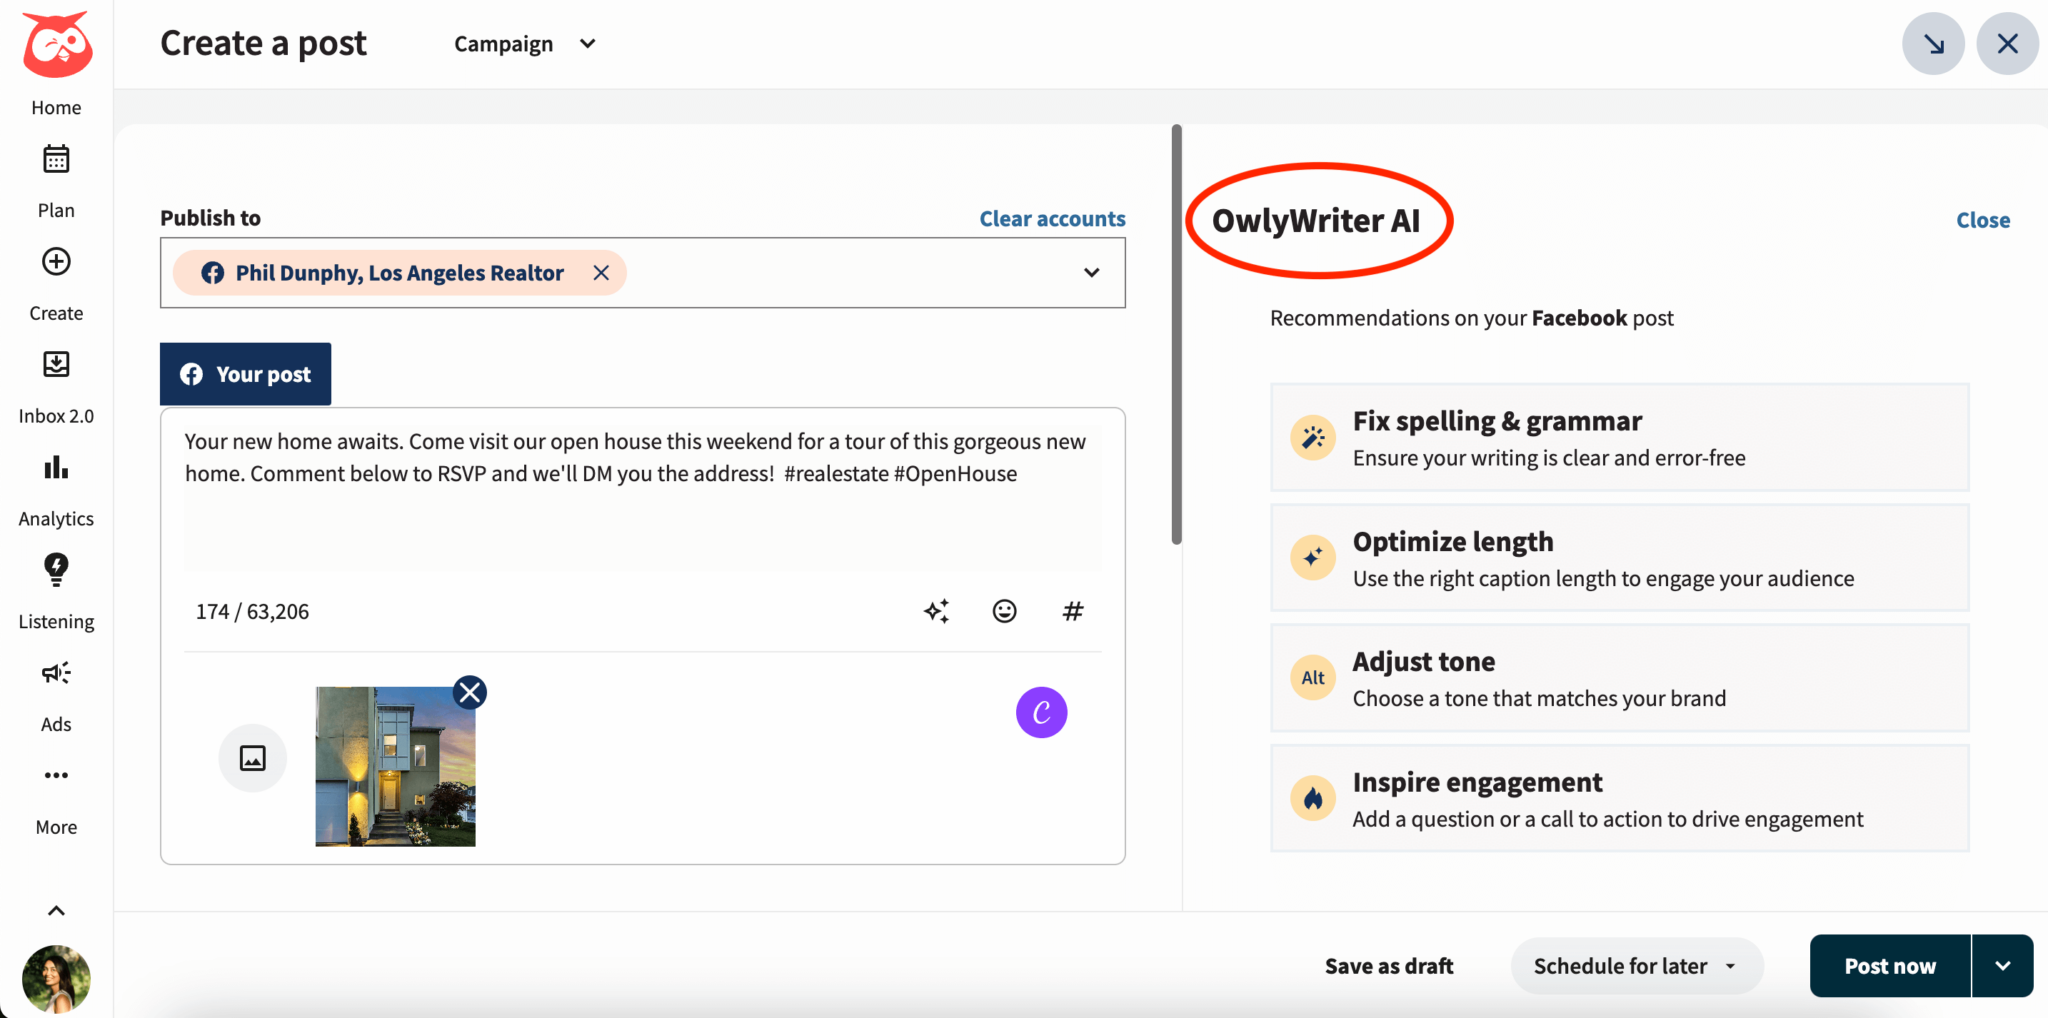Insert a hashtag with the # icon
The width and height of the screenshot is (2048, 1018).
click(1072, 611)
